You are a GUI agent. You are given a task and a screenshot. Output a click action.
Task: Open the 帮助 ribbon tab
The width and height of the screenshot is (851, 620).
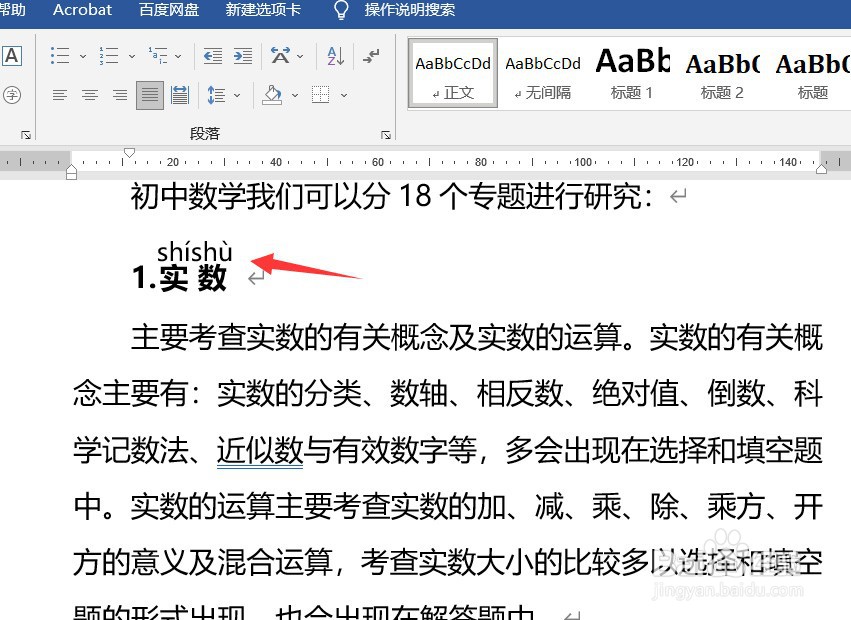click(12, 10)
